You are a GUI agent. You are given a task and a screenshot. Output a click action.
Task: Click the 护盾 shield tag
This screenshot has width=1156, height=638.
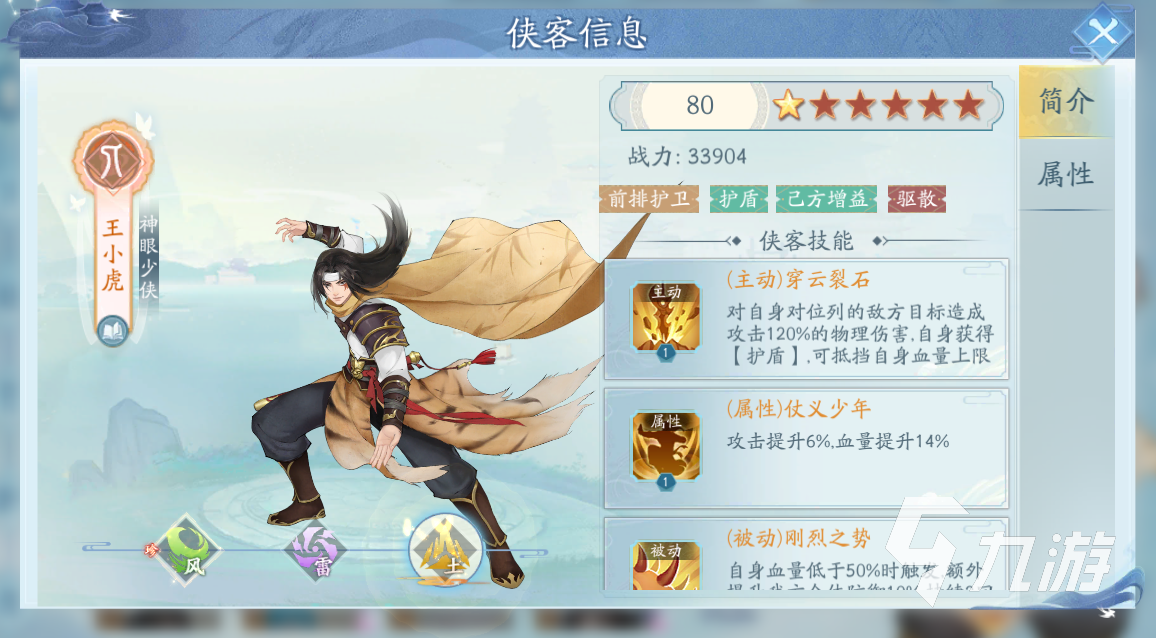tap(739, 199)
